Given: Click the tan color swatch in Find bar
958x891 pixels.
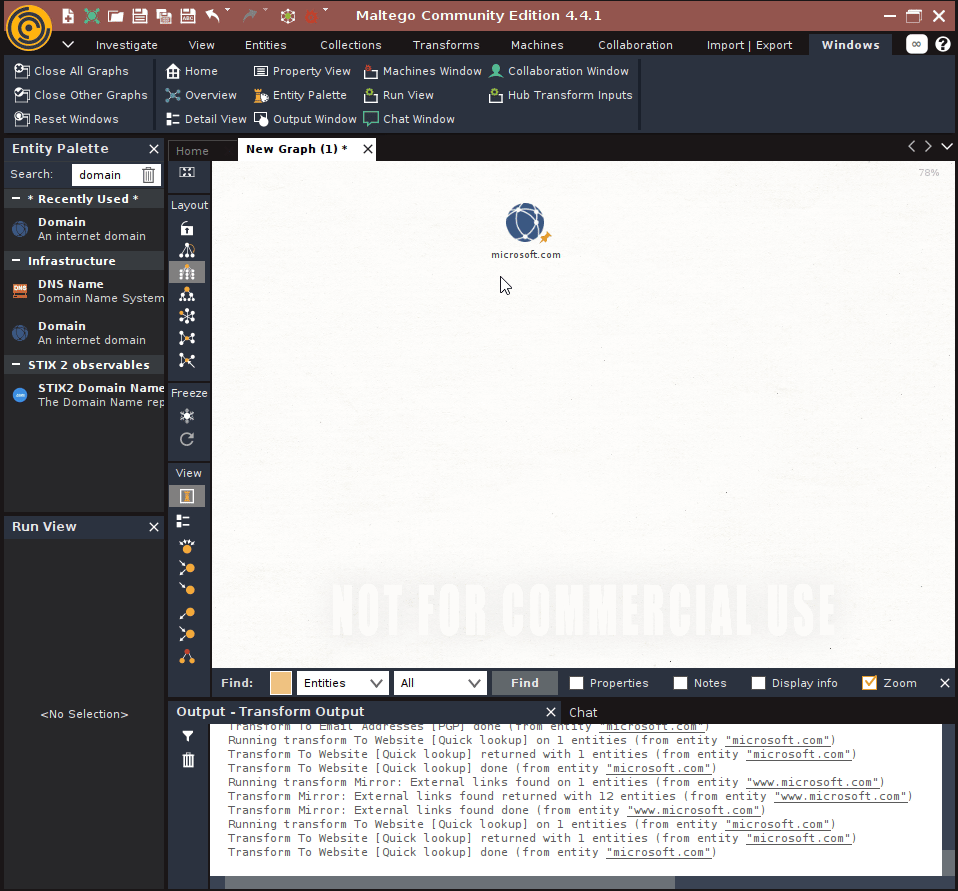Looking at the screenshot, I should pos(280,683).
